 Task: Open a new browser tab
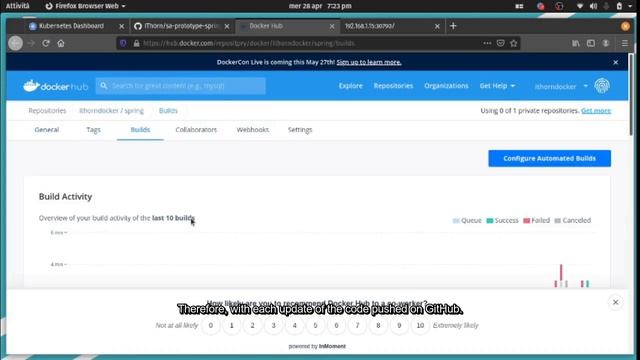tap(453, 26)
